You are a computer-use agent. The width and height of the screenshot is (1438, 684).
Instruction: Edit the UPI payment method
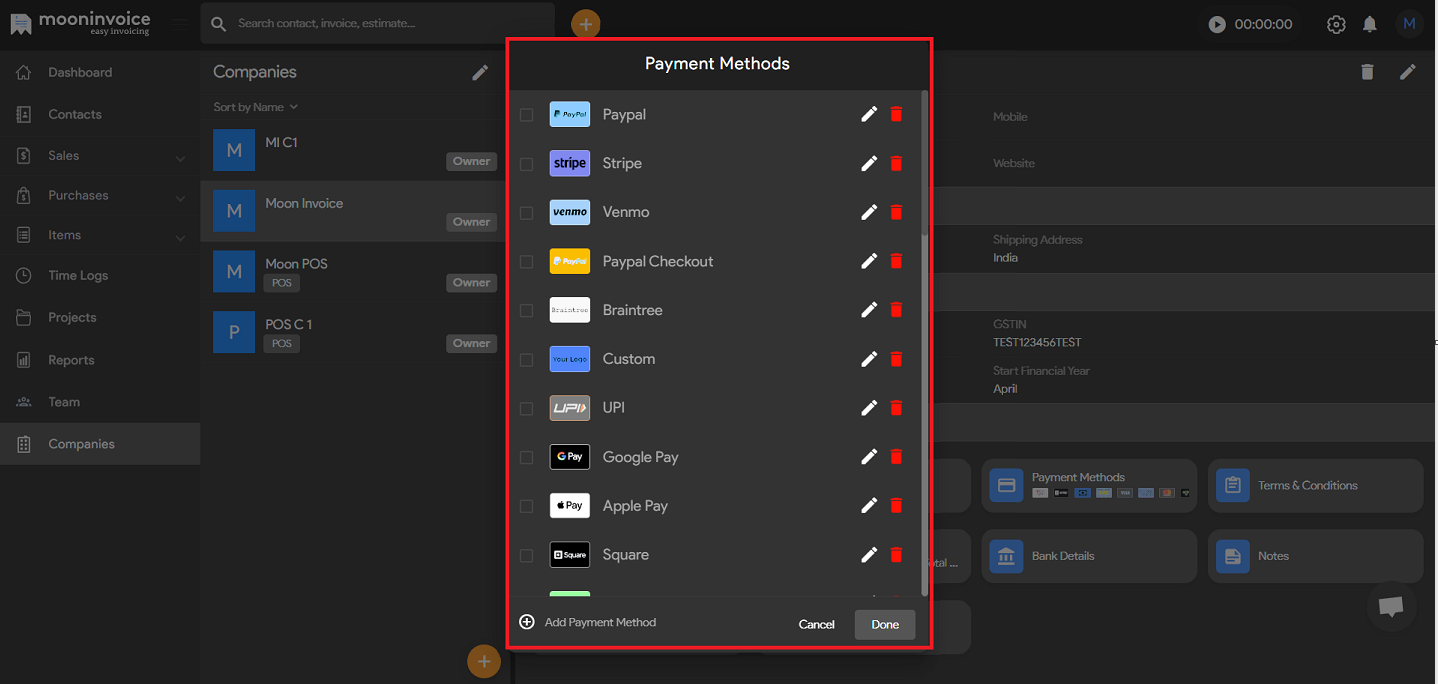869,408
